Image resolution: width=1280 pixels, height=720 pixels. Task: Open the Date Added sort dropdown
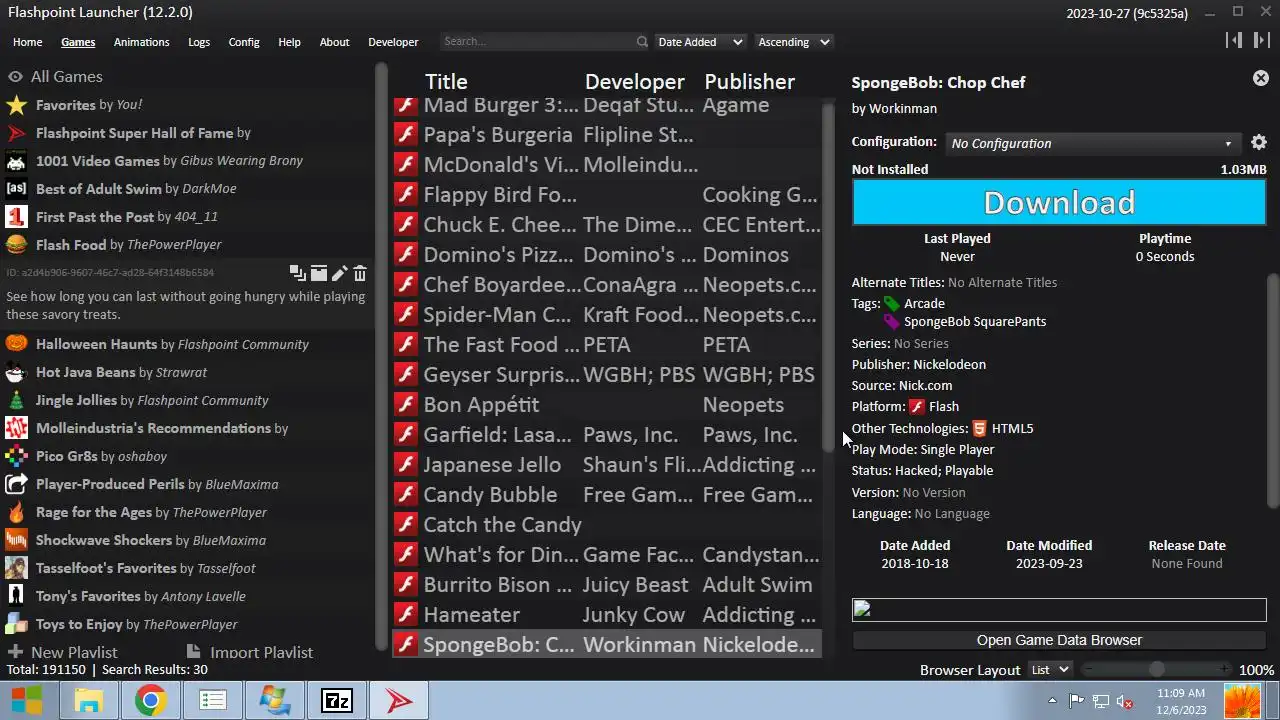700,42
